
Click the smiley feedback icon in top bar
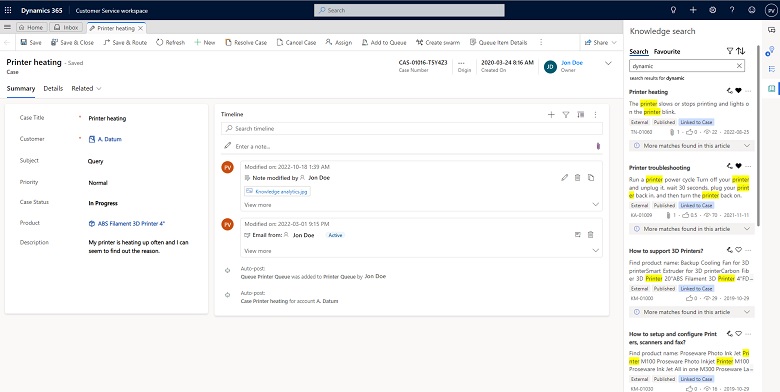751,10
